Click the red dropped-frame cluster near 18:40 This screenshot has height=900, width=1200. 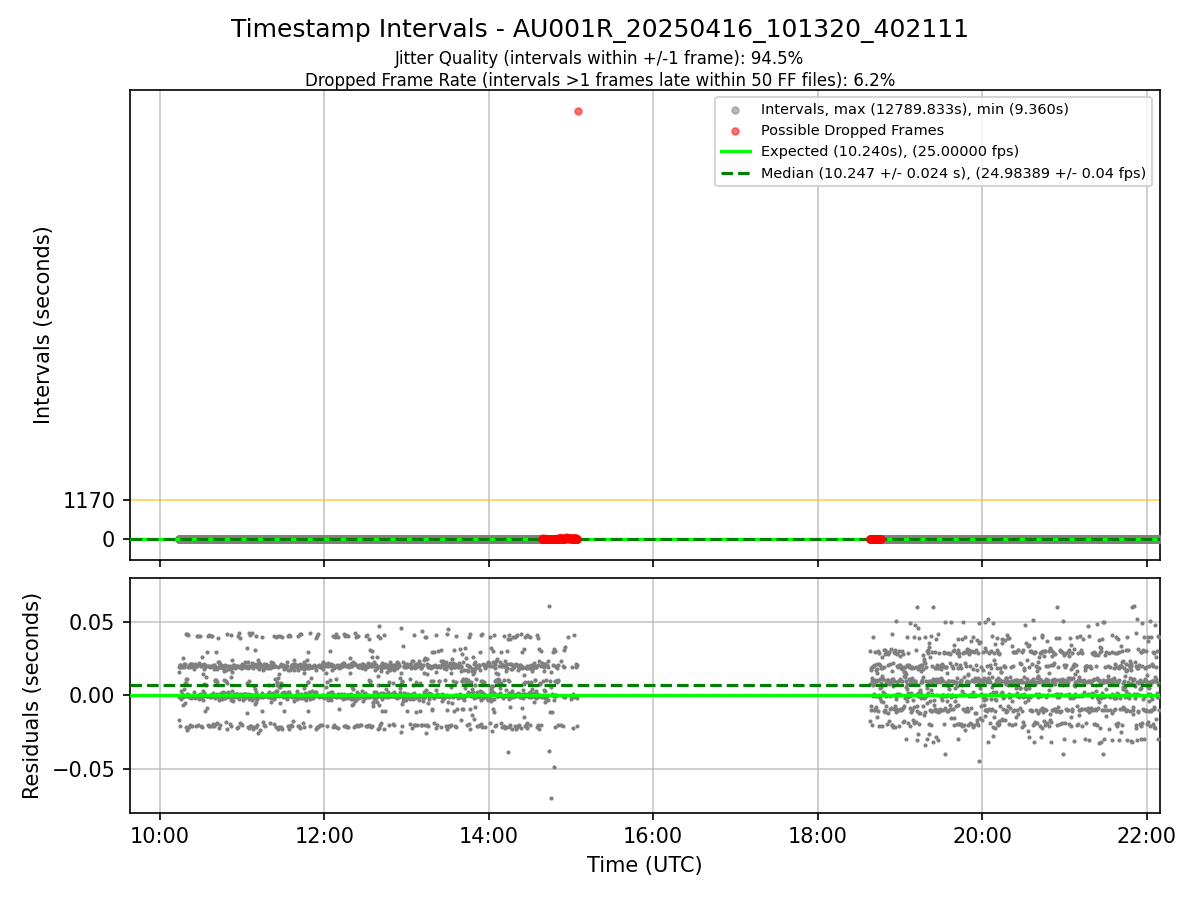click(876, 539)
